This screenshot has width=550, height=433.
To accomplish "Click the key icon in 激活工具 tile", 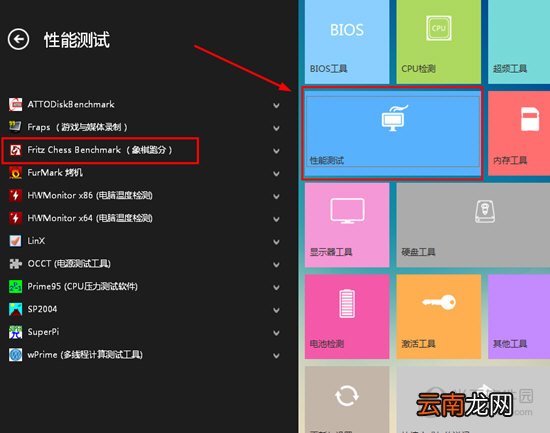I will [439, 302].
